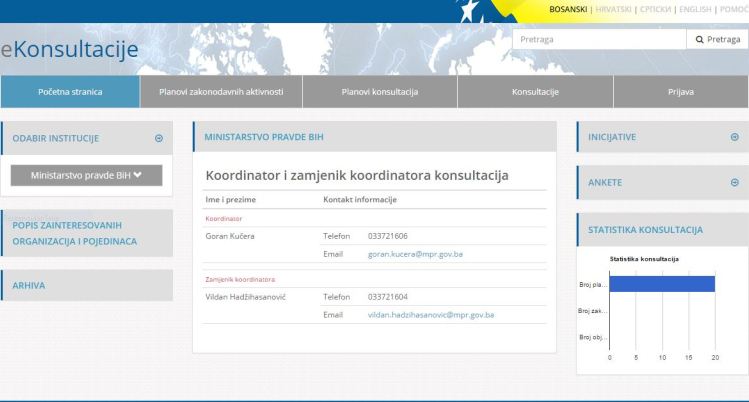749x402 pixels.
Task: Click the eKonsultacije site logo
Action: pyautogui.click(x=70, y=48)
